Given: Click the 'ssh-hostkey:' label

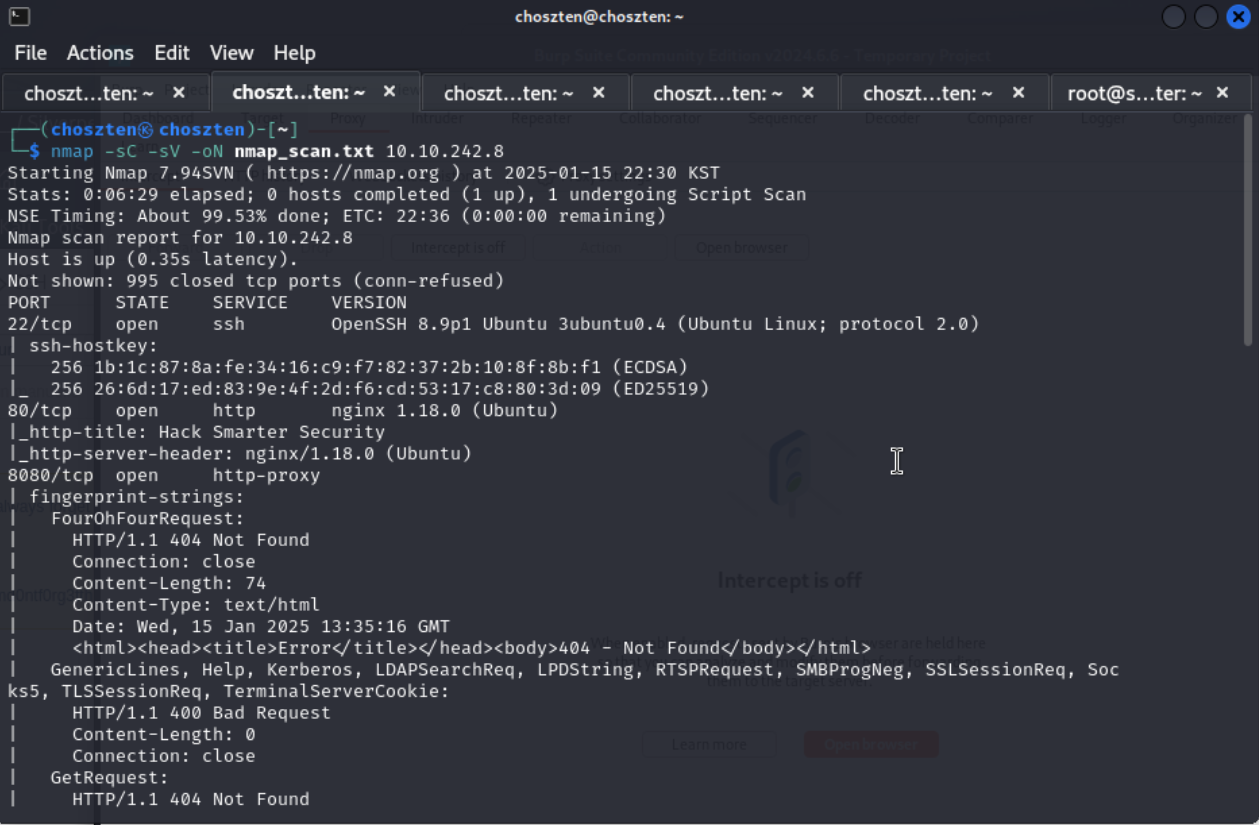Looking at the screenshot, I should click(x=93, y=346).
